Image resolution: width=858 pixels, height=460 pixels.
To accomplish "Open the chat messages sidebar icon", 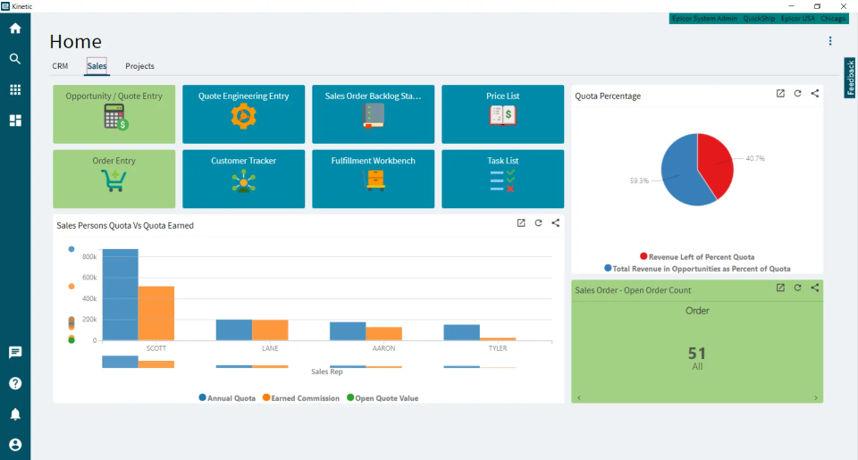I will click(x=15, y=352).
